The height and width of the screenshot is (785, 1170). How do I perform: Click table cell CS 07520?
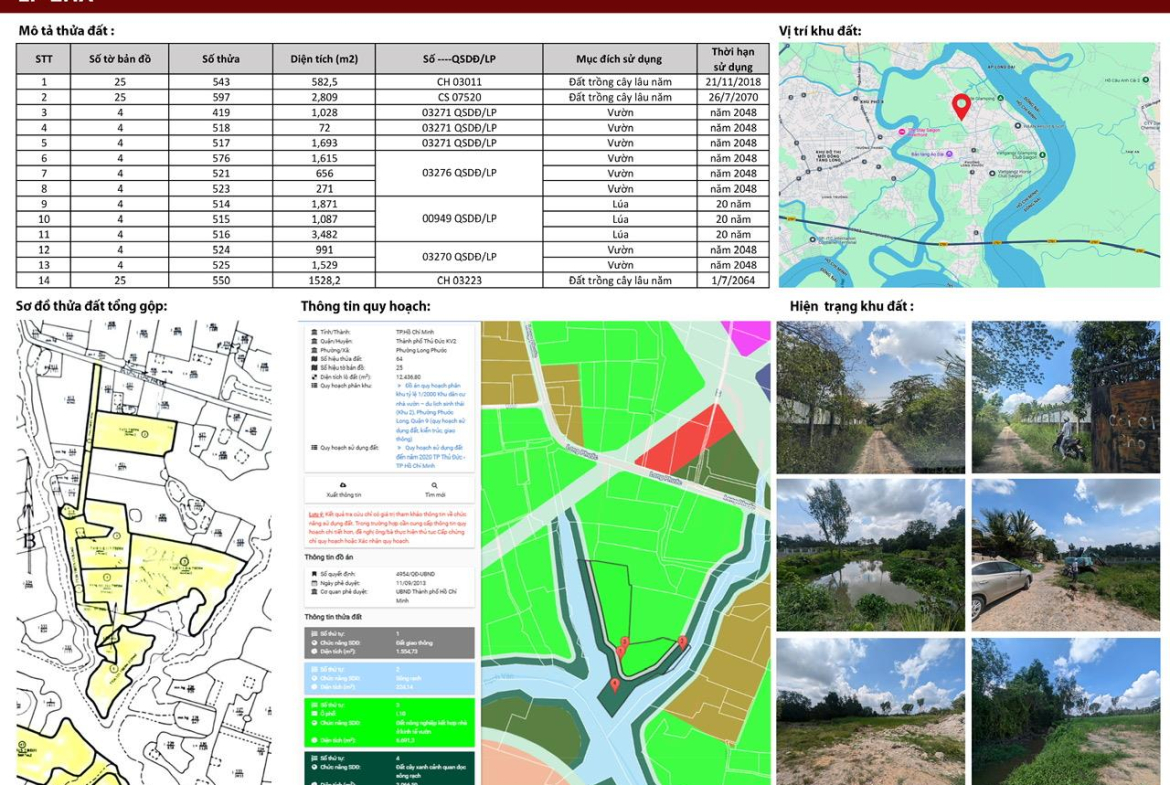459,97
